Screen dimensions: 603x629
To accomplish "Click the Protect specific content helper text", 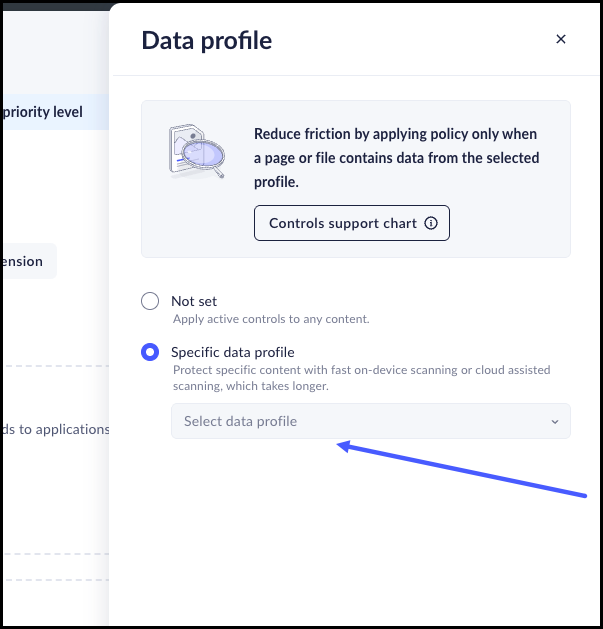I will pyautogui.click(x=361, y=377).
